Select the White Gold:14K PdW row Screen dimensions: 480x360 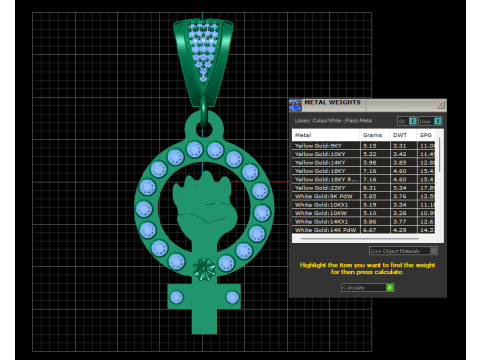pos(364,230)
